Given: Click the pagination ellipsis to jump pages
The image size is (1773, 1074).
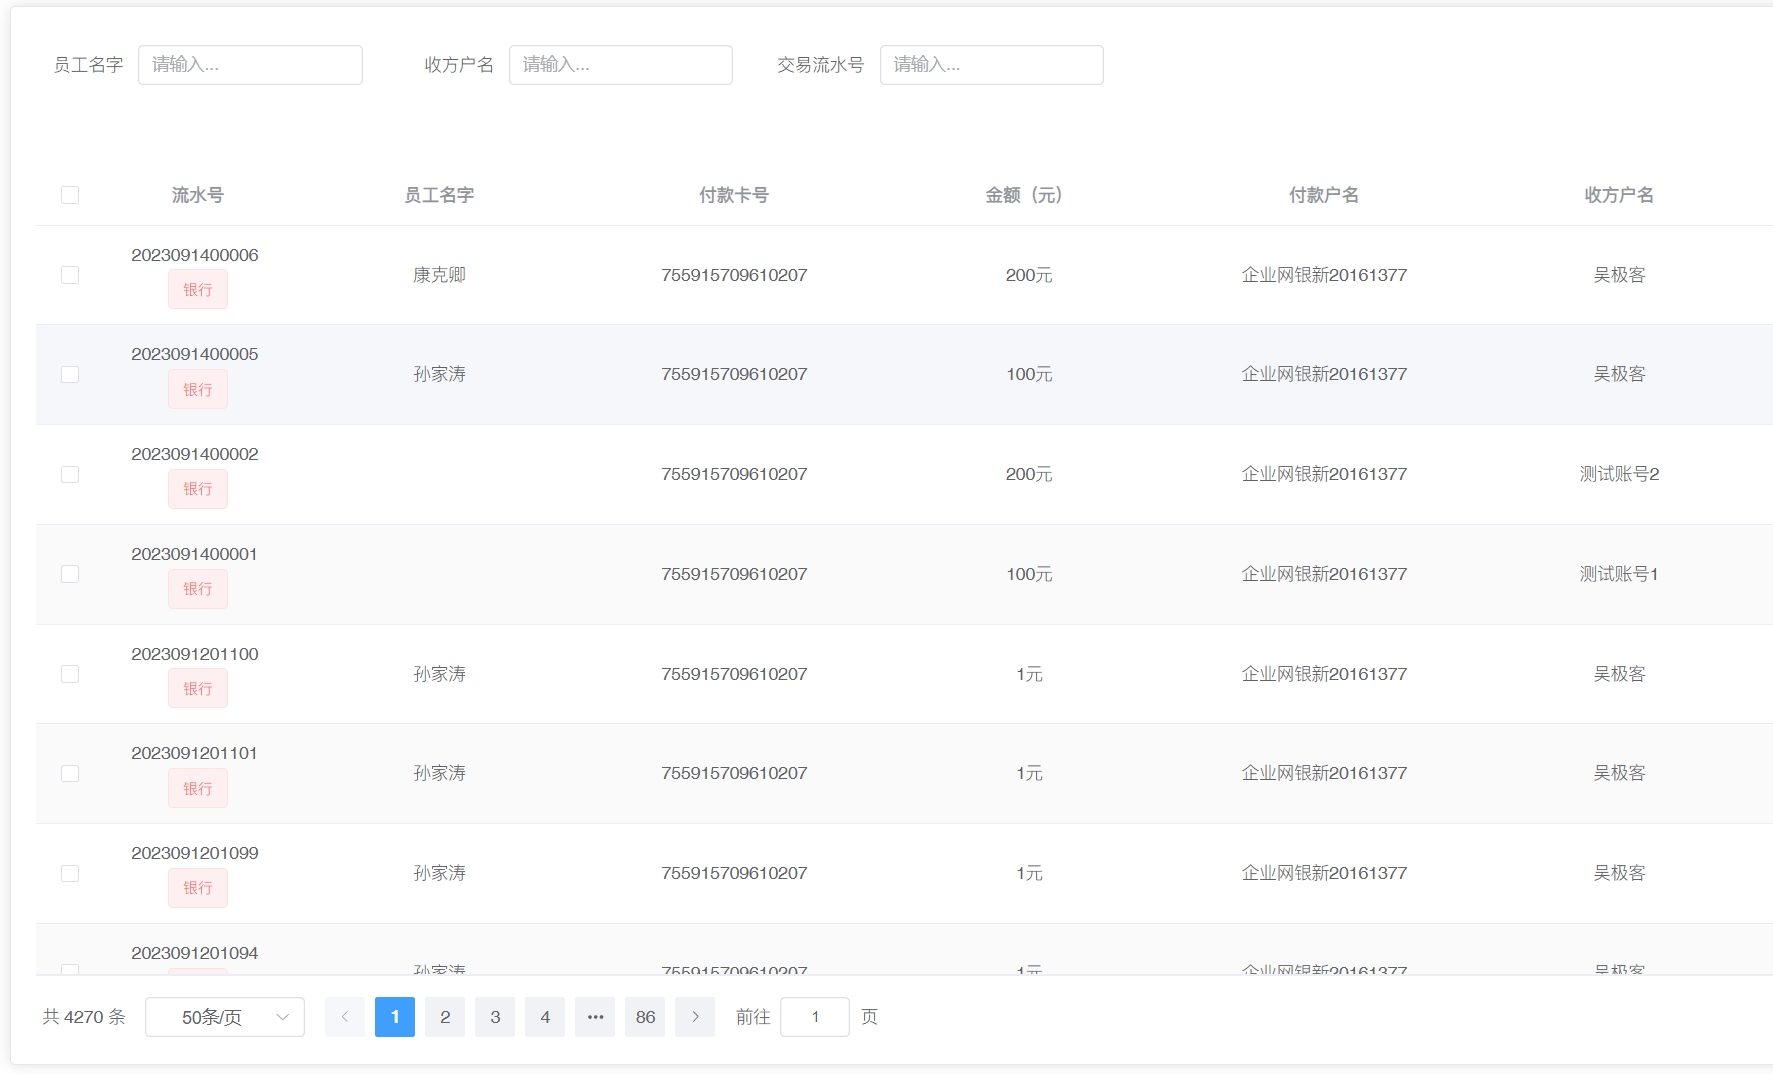Looking at the screenshot, I should [x=595, y=1017].
